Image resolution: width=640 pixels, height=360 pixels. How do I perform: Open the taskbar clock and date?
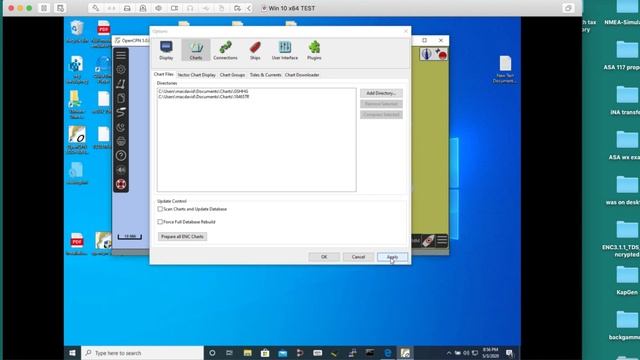click(x=491, y=353)
